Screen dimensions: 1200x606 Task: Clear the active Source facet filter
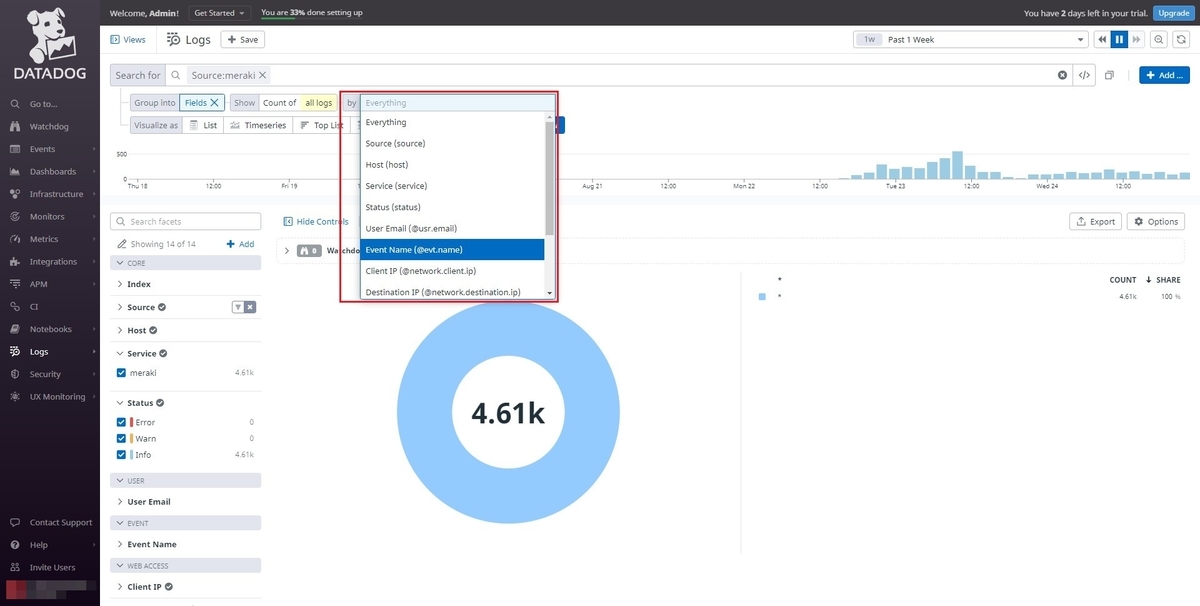(x=250, y=307)
